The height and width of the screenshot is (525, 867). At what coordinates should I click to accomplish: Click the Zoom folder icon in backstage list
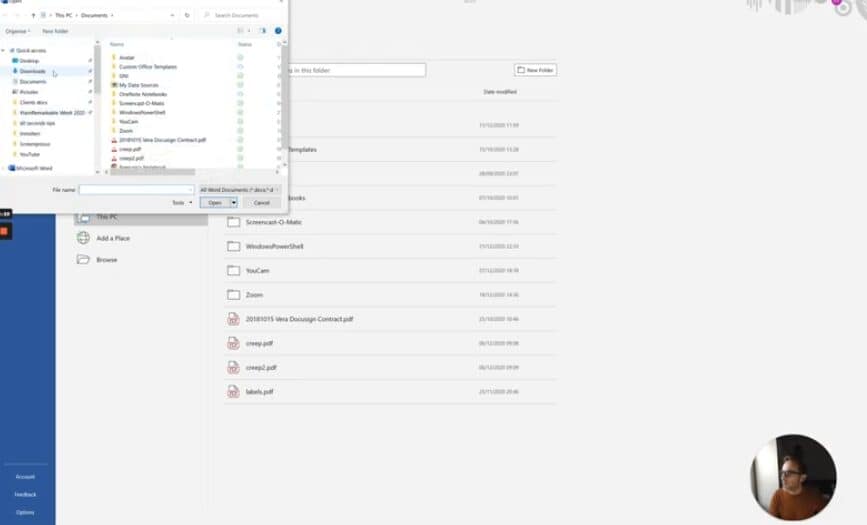[x=233, y=295]
